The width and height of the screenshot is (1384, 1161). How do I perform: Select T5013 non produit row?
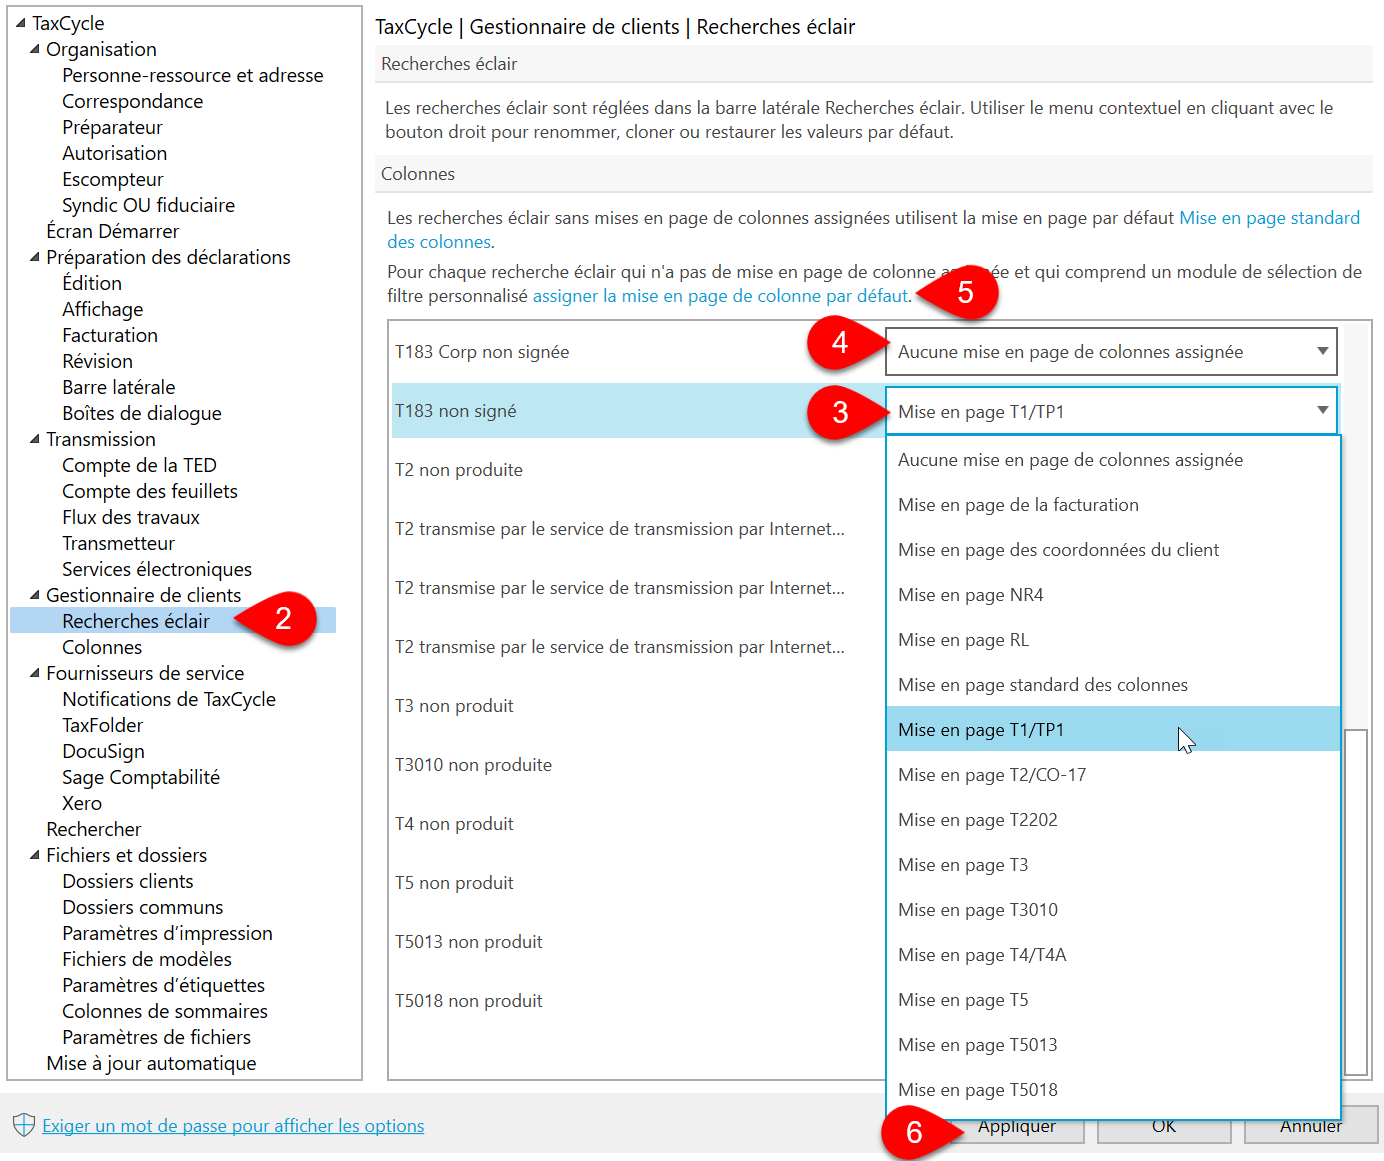[636, 941]
